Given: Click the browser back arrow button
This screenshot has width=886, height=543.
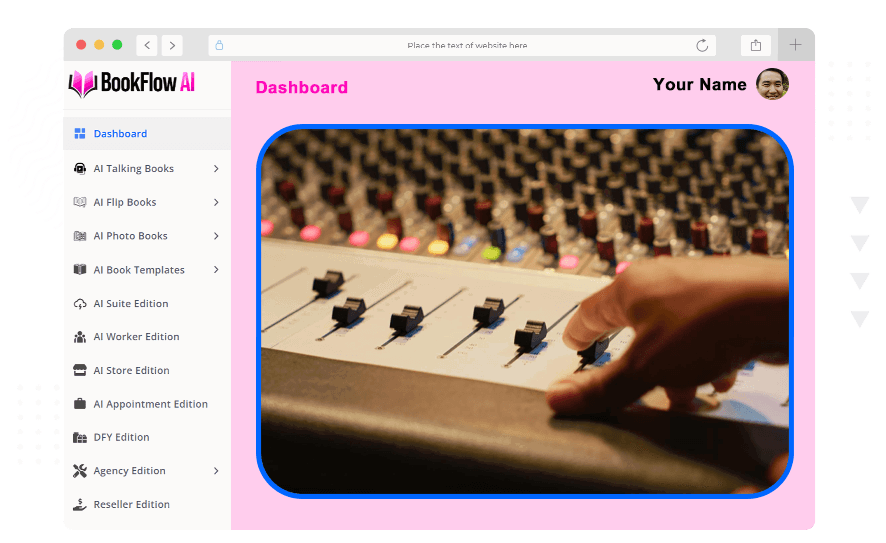Looking at the screenshot, I should coord(147,45).
